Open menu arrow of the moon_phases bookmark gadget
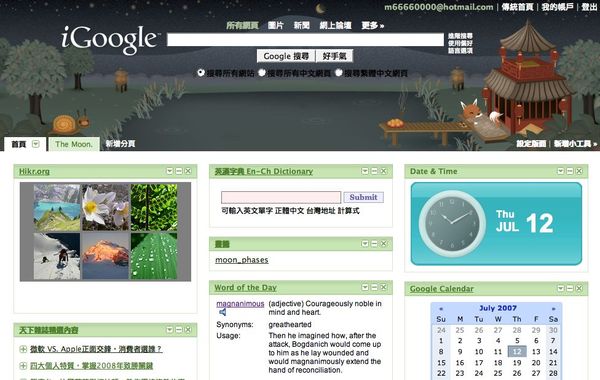This screenshot has height=380, width=600. tap(365, 243)
